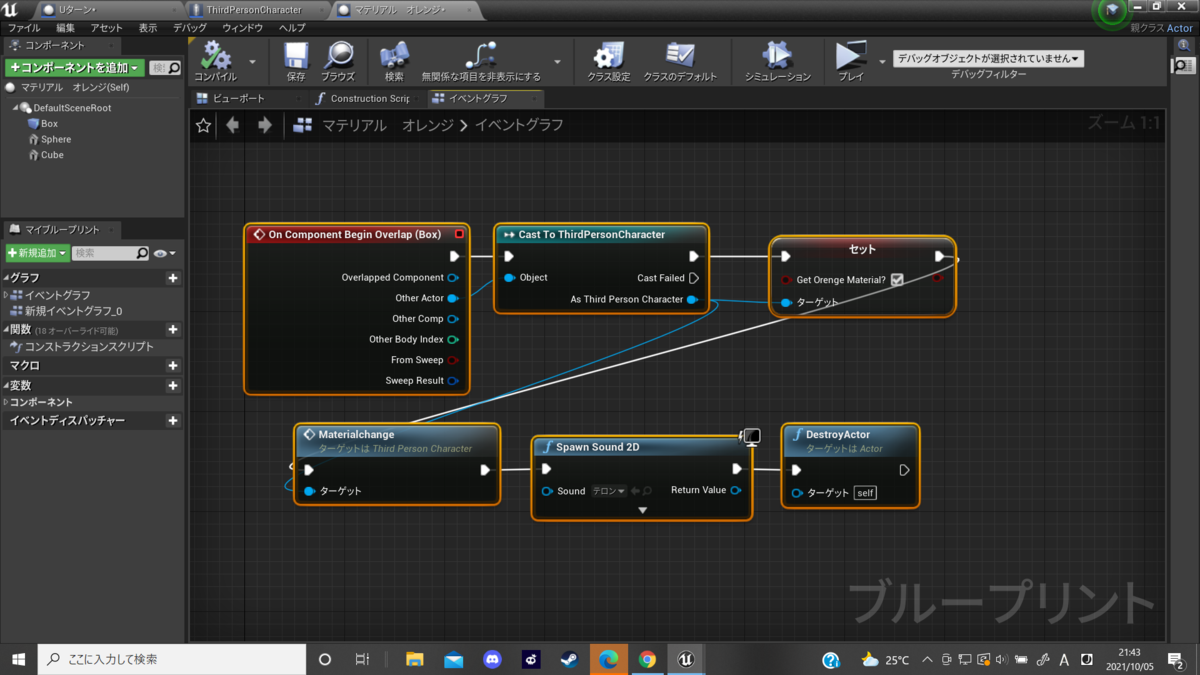Viewport: 1200px width, 675px height.
Task: Click Hide Unrelated (無関係な項目を非表示にする) icon
Action: pos(481,55)
